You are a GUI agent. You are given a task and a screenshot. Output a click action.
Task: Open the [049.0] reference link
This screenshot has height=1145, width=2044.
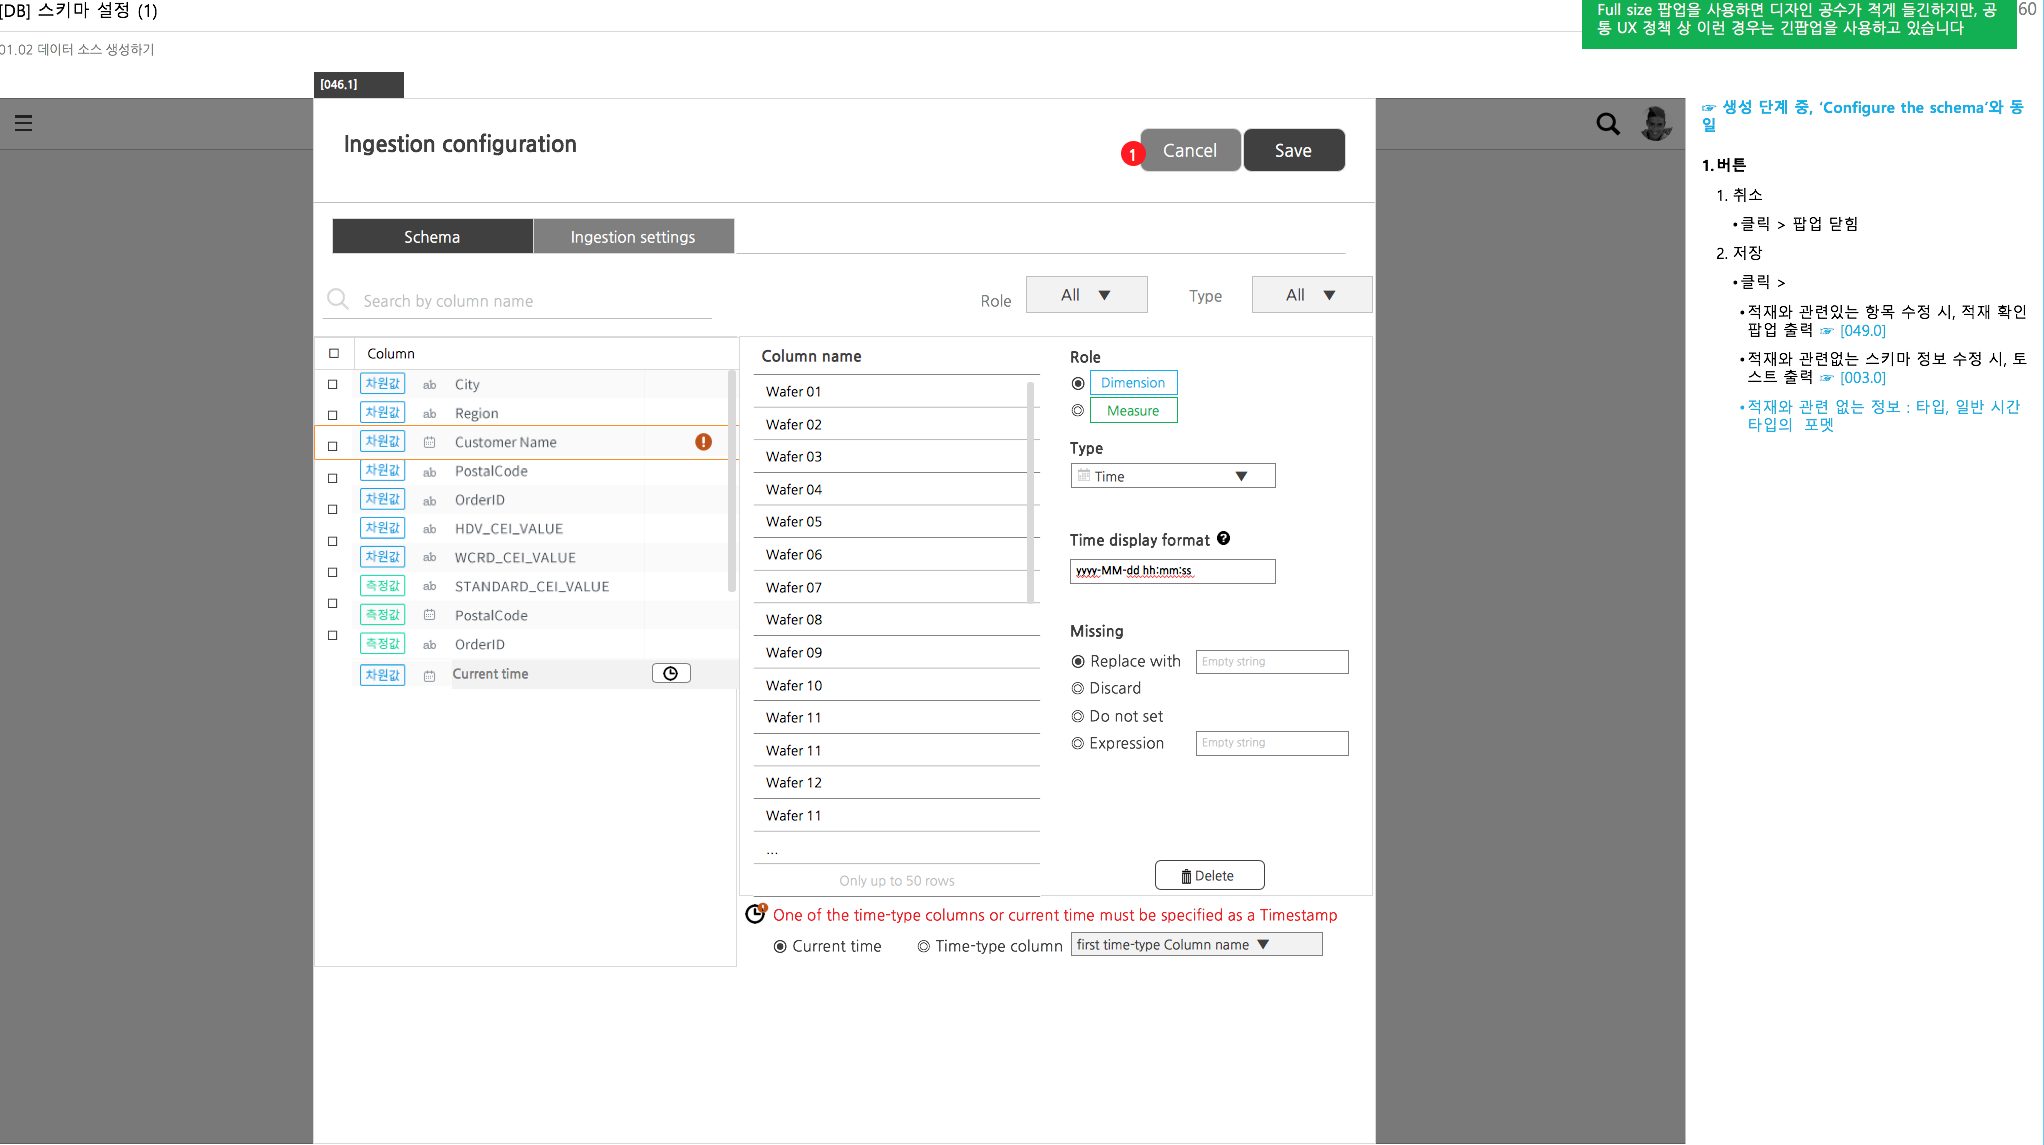coord(1862,331)
